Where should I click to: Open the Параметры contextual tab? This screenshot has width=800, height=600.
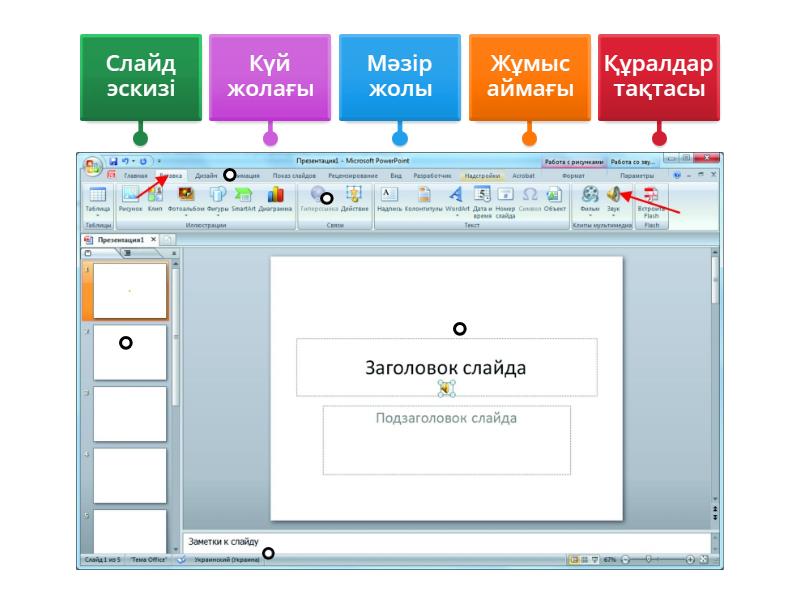click(637, 176)
